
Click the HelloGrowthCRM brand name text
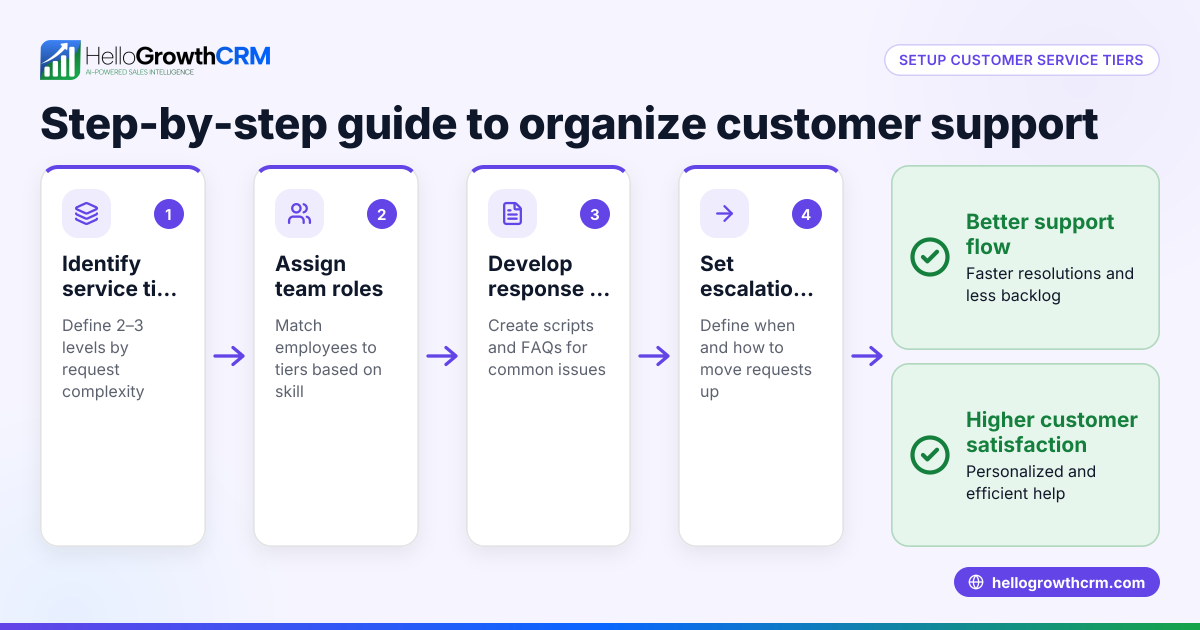pos(178,54)
